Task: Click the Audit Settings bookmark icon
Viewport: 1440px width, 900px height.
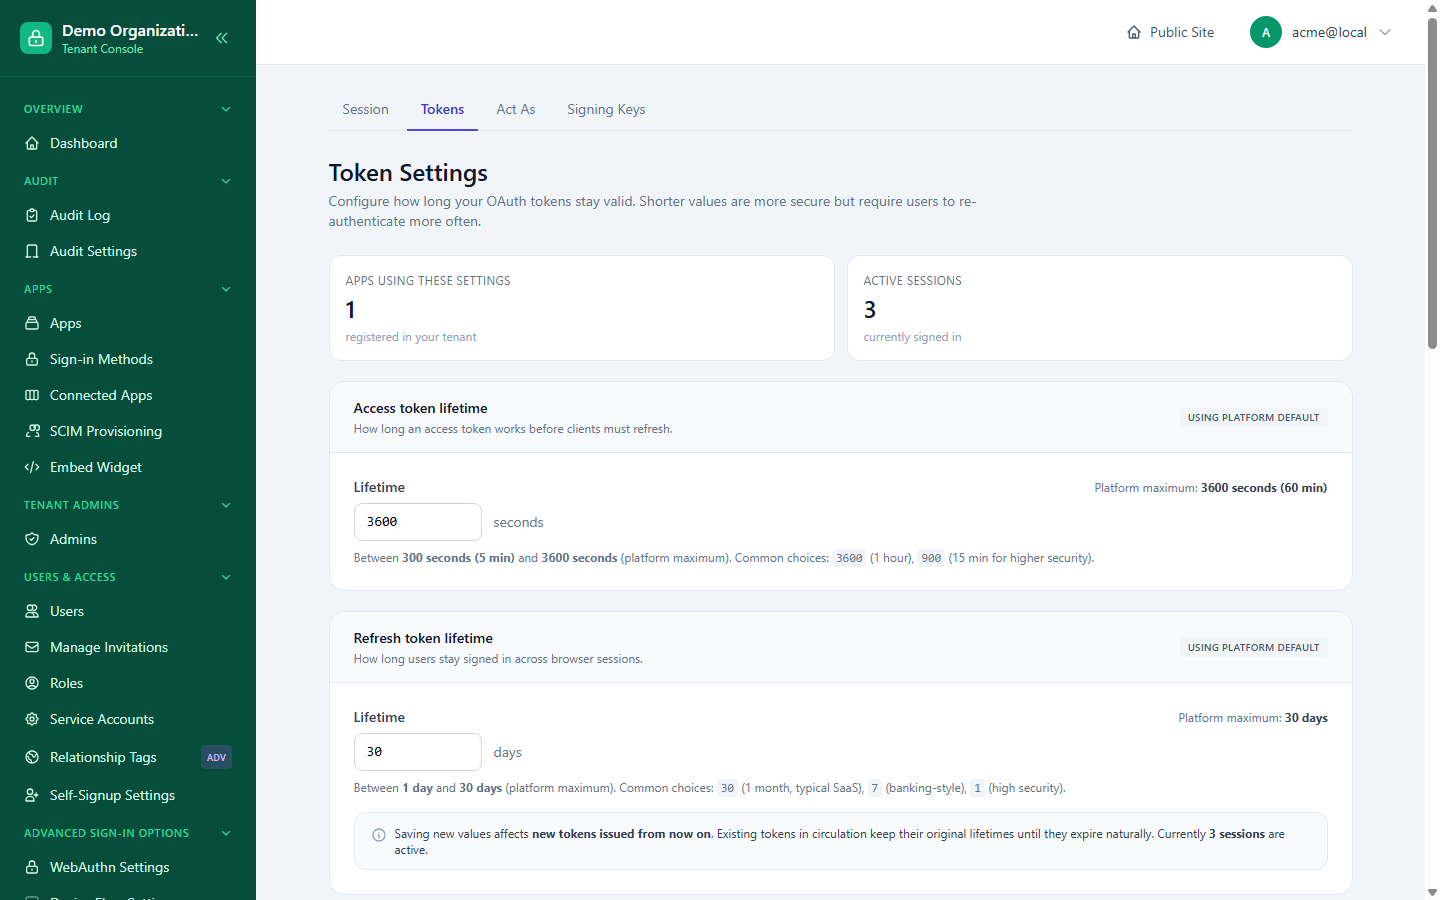Action: [32, 251]
